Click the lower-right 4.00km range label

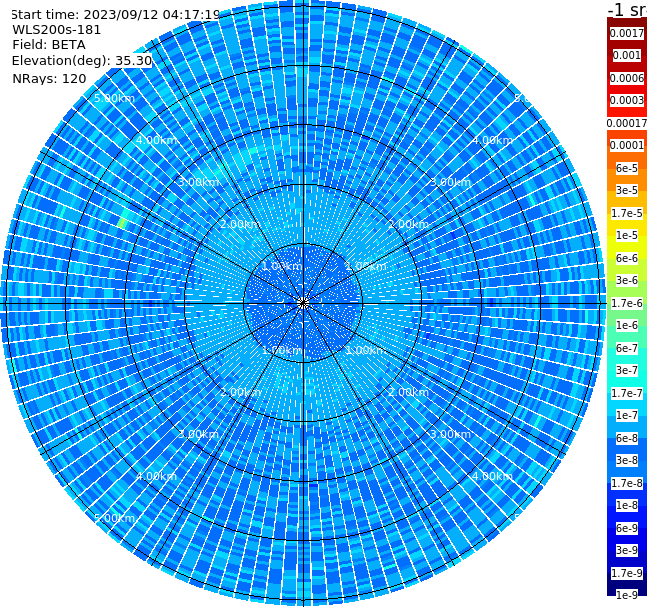point(492,476)
